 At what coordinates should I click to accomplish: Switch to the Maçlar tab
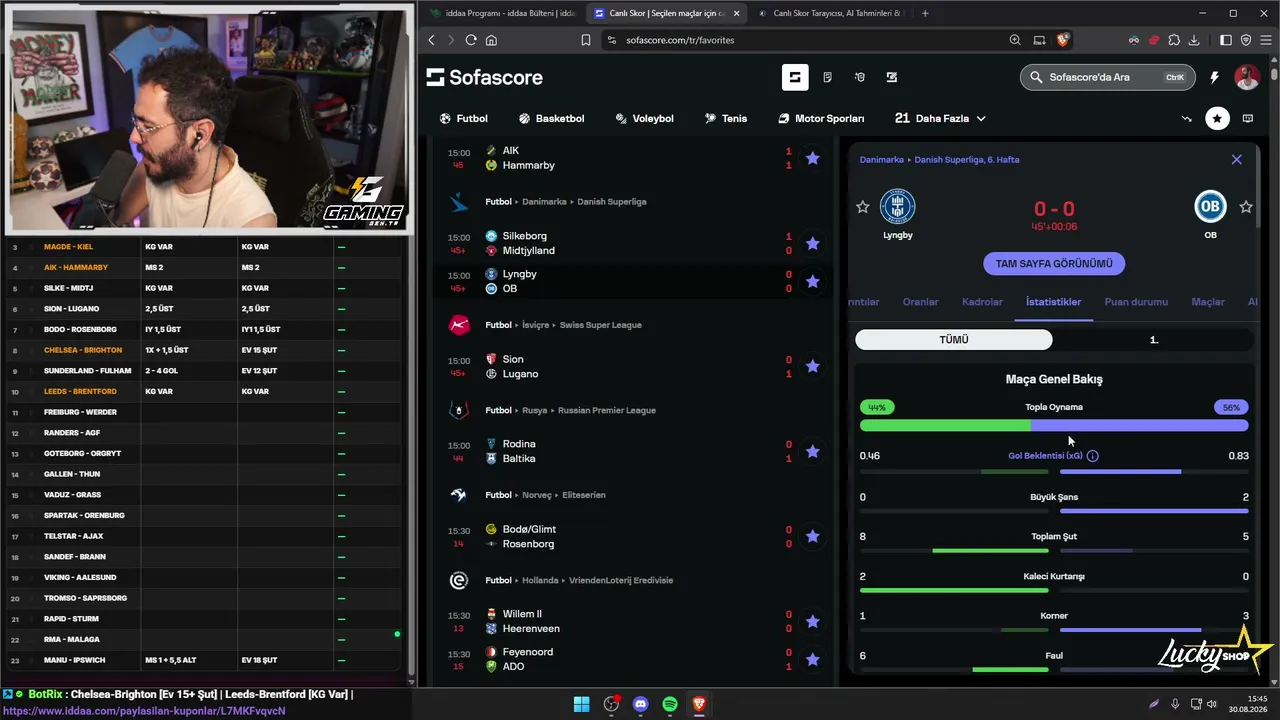[1208, 302]
